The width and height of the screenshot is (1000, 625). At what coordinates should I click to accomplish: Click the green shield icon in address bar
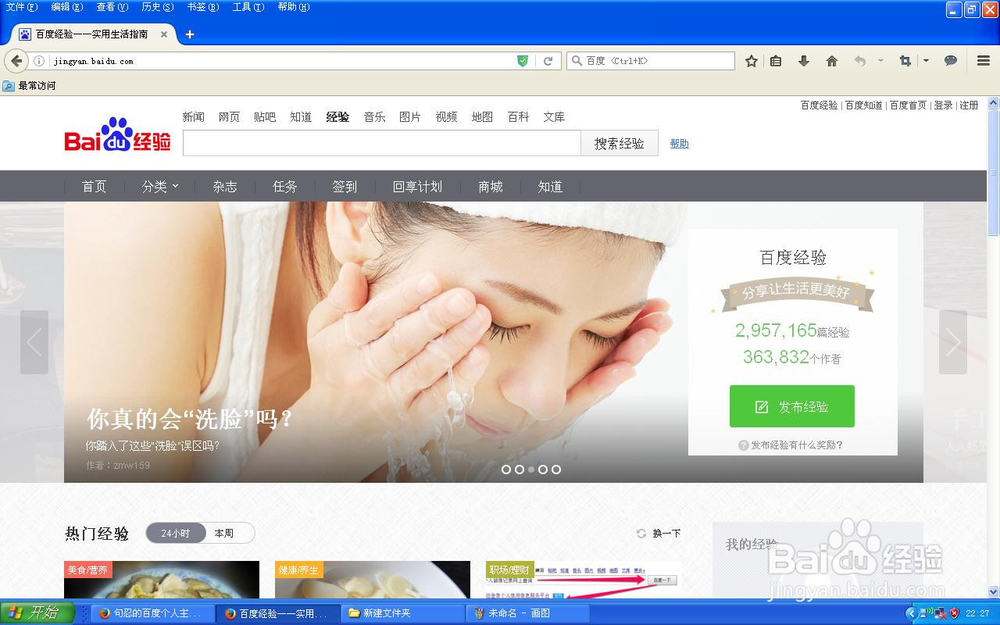click(522, 61)
